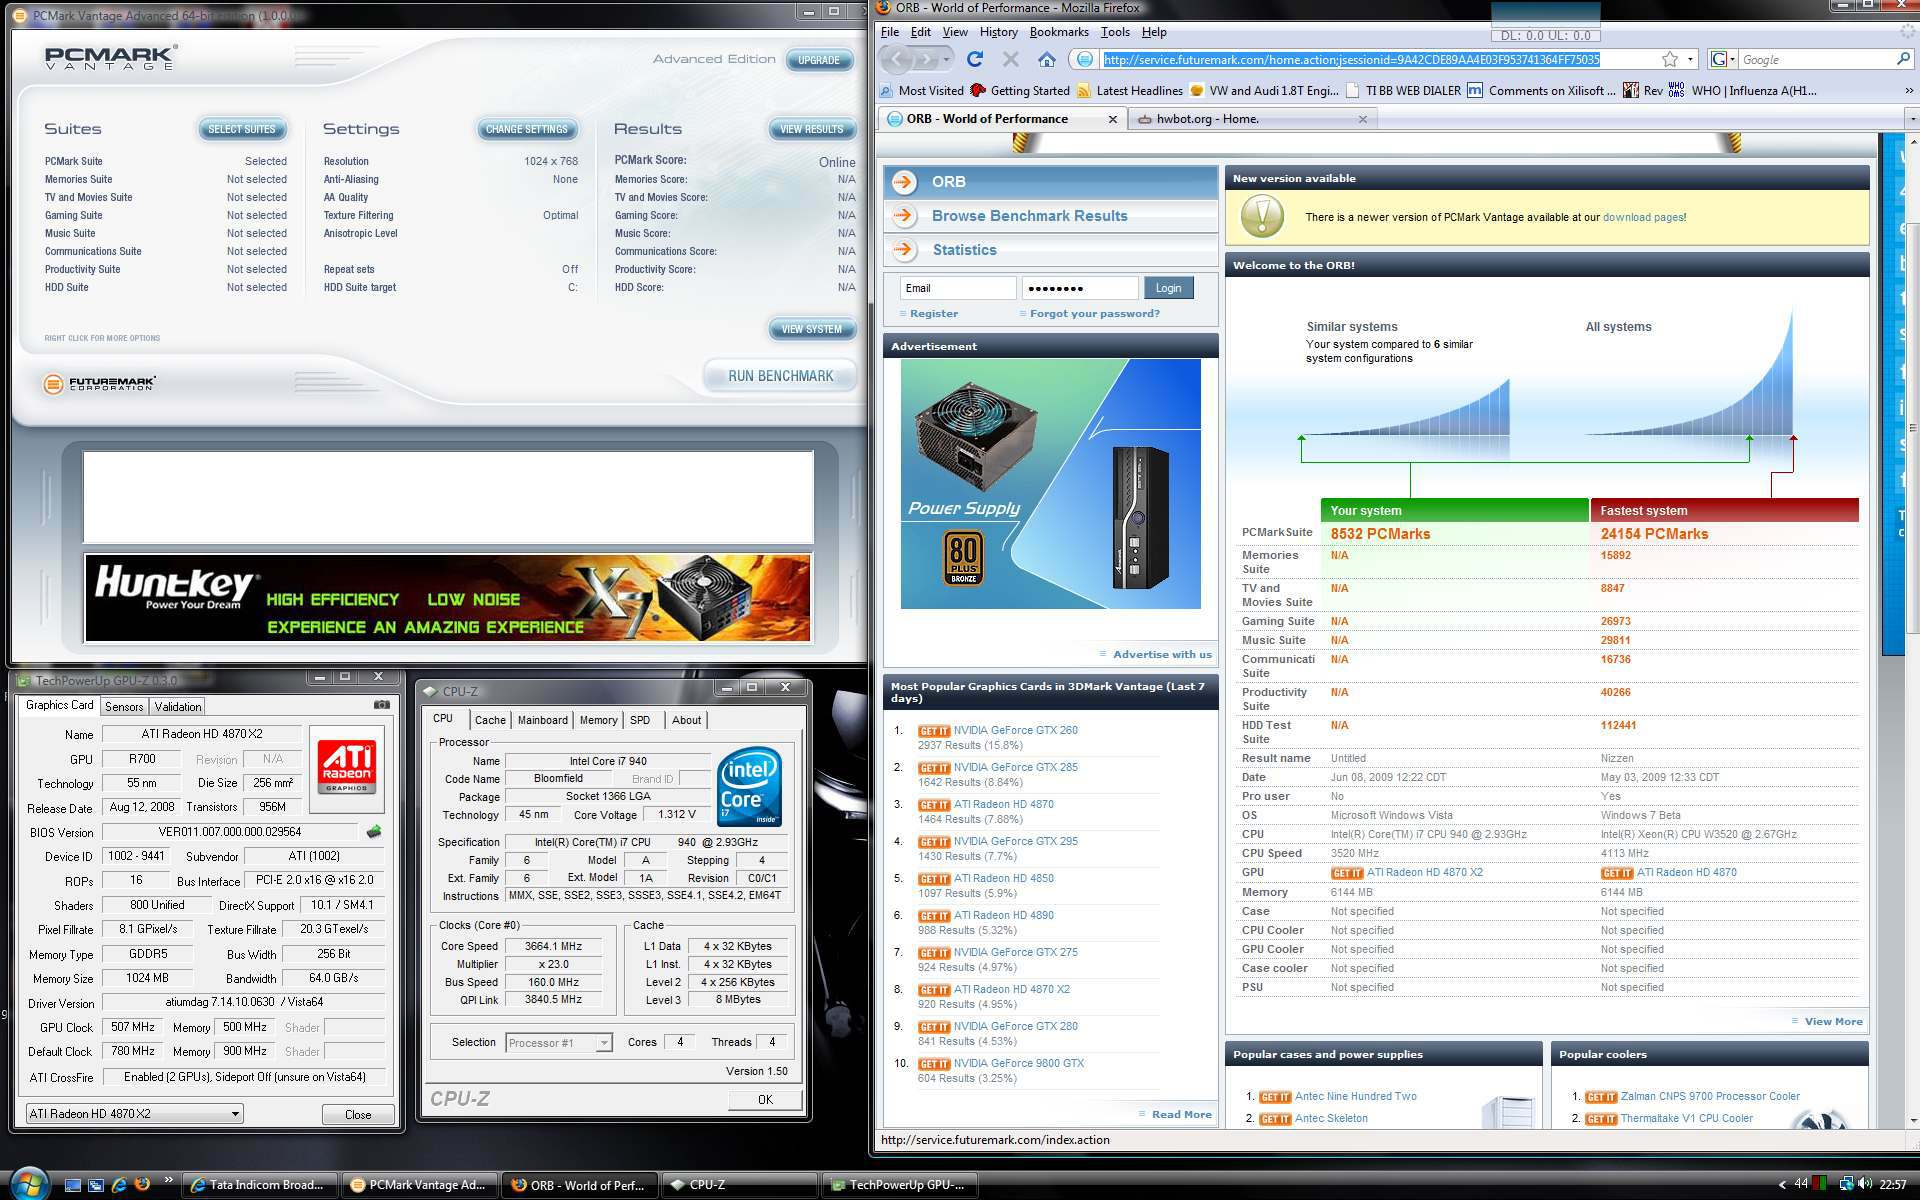Viewport: 1920px width, 1200px height.
Task: Click UPGRADE button in PCMark
Action: pos(819,60)
